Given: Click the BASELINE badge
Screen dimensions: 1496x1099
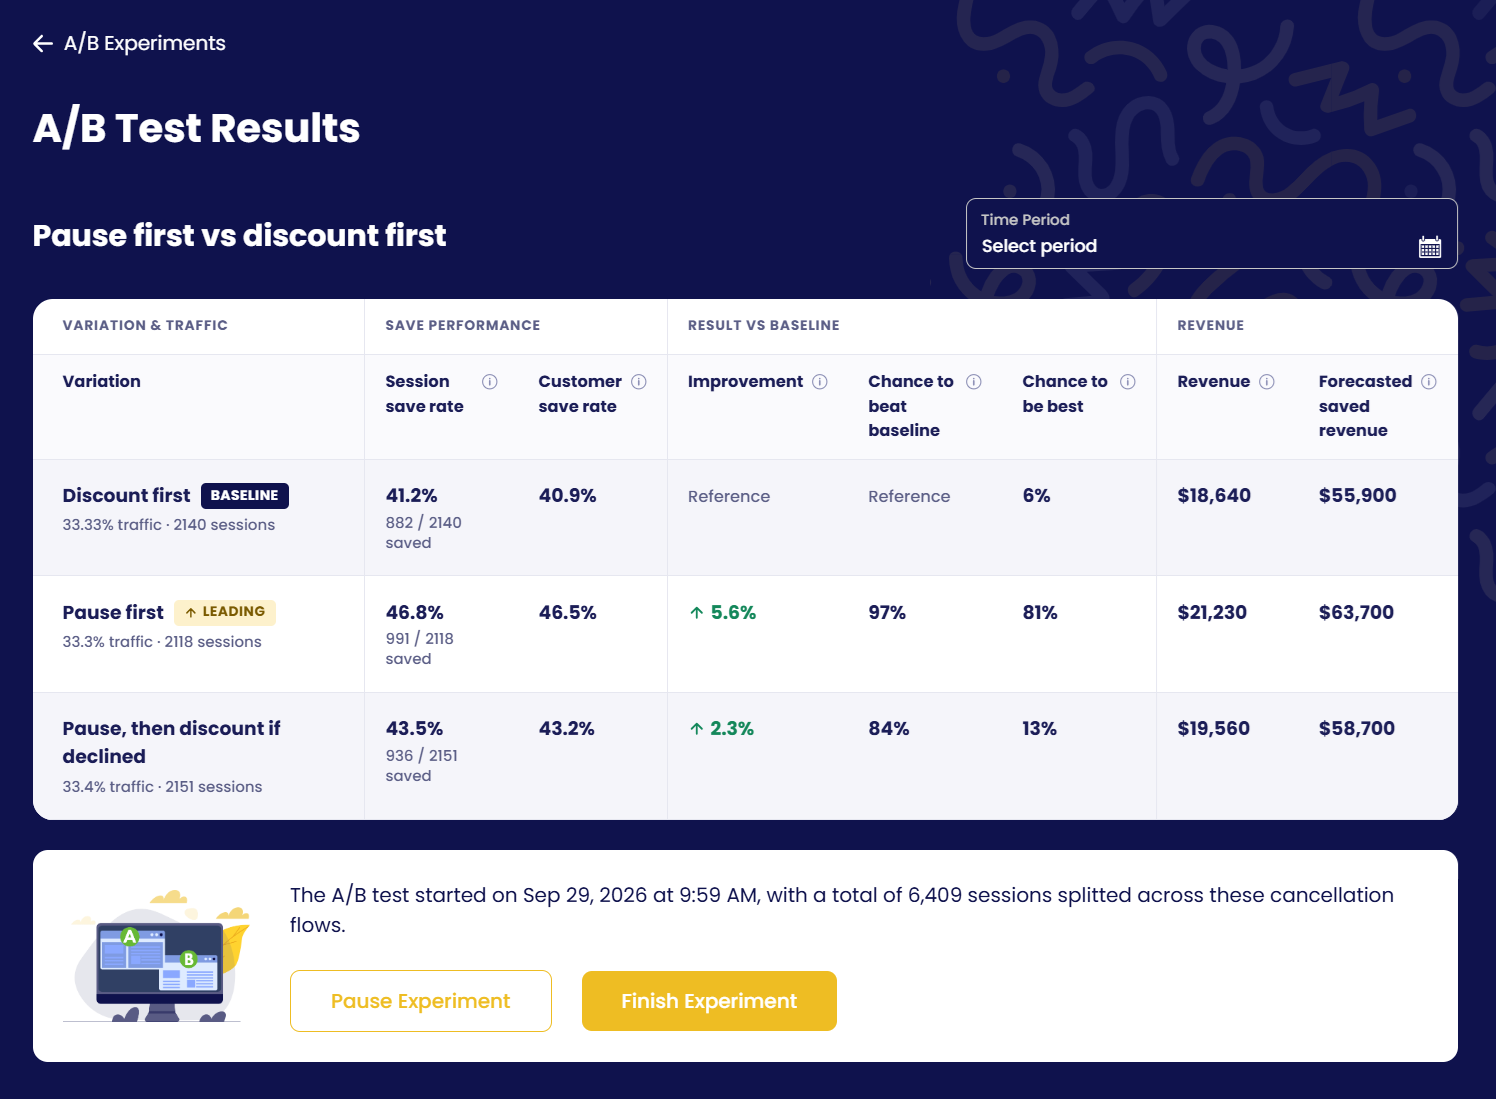Looking at the screenshot, I should pyautogui.click(x=245, y=495).
